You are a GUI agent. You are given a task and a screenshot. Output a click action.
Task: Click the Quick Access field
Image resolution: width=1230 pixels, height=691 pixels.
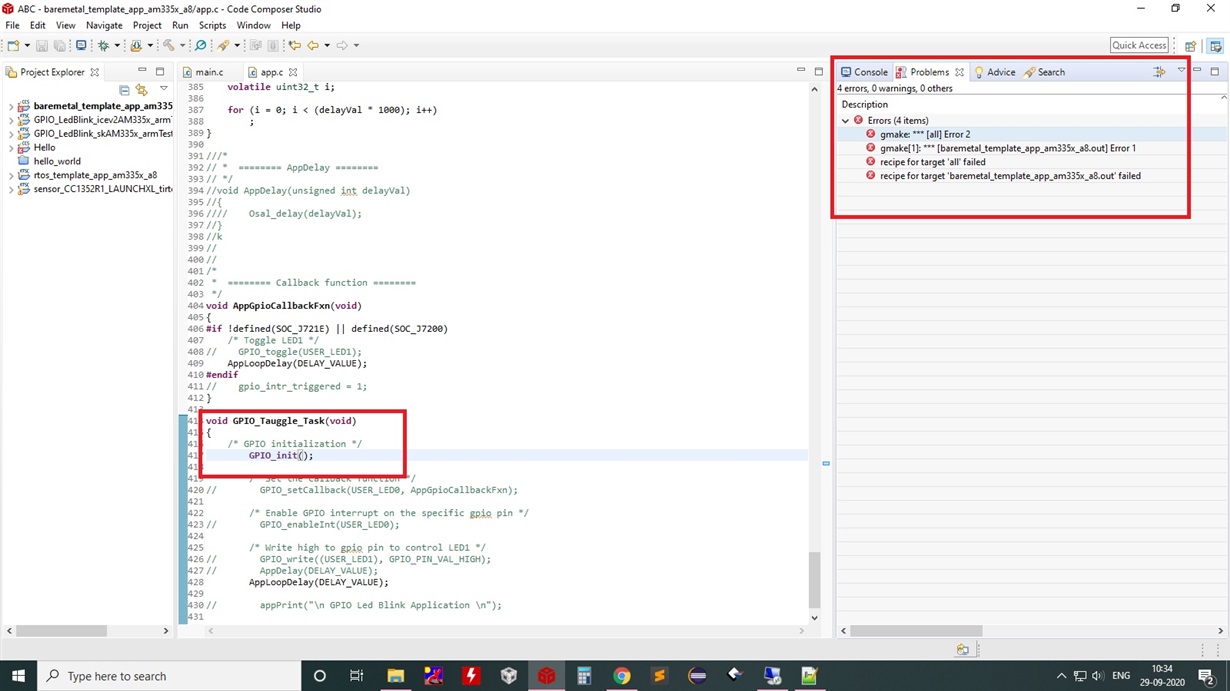point(1139,45)
